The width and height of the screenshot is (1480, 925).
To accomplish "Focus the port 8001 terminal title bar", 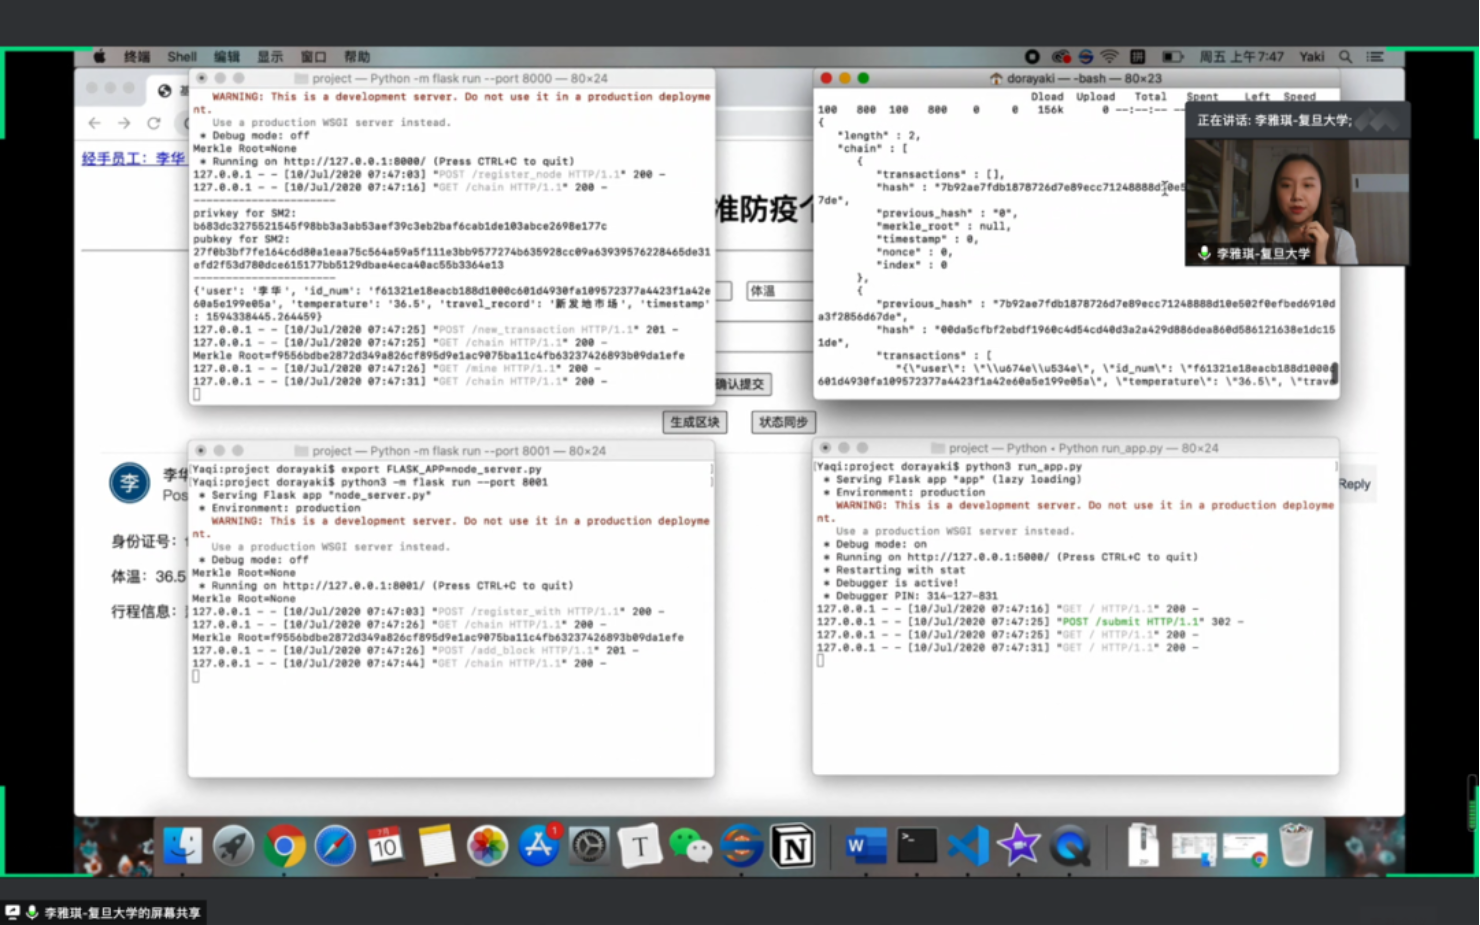I will point(451,451).
